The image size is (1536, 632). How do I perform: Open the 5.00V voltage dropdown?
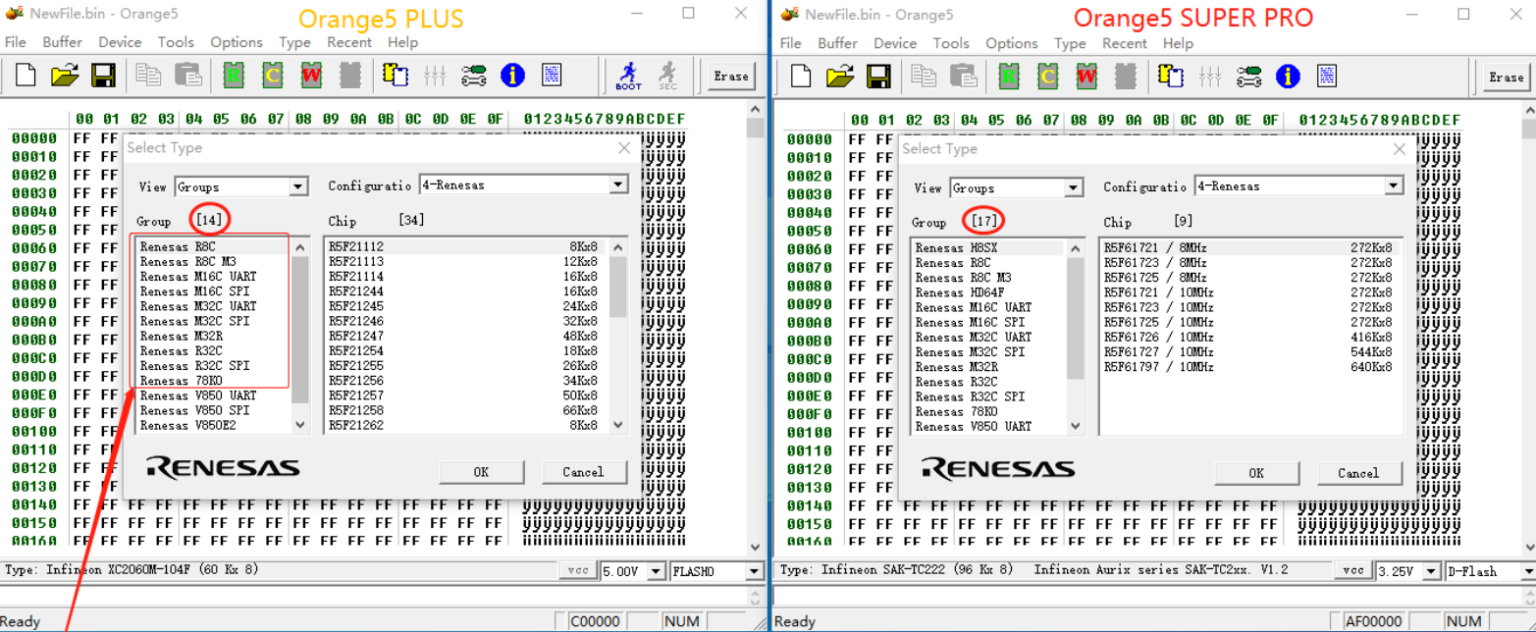(656, 571)
